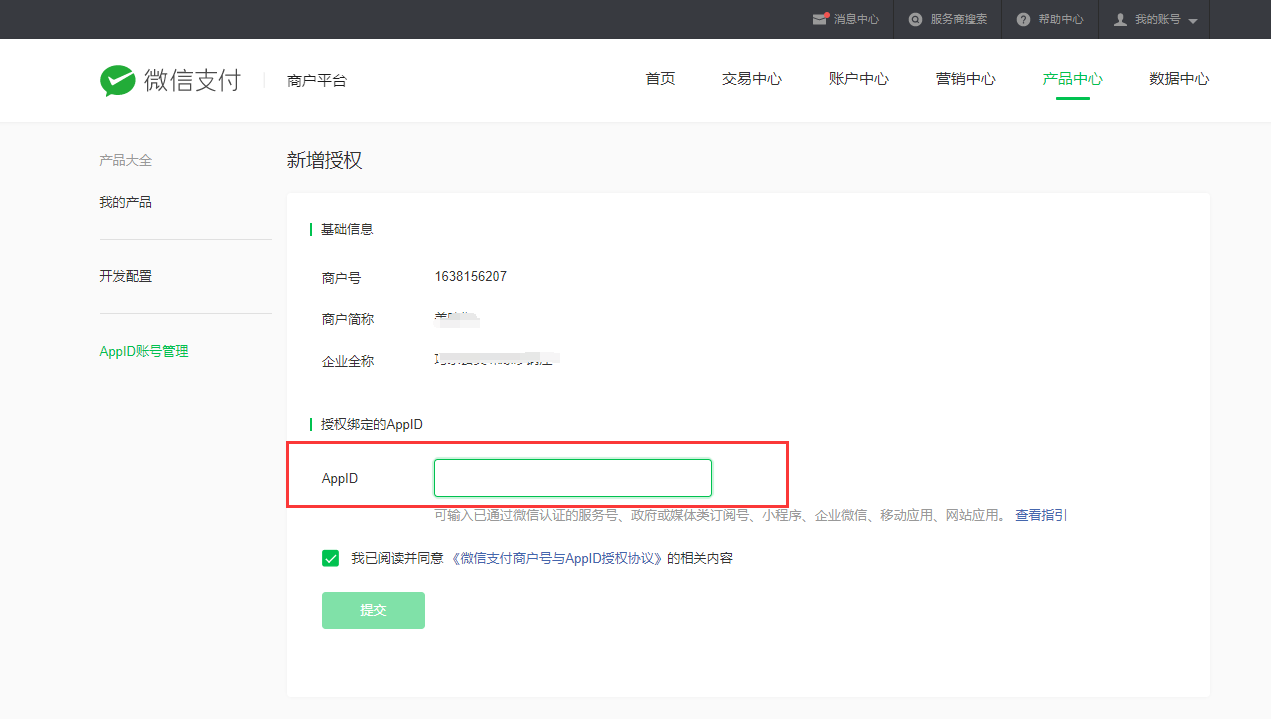Click the 新增授权 page heading

pos(324,159)
